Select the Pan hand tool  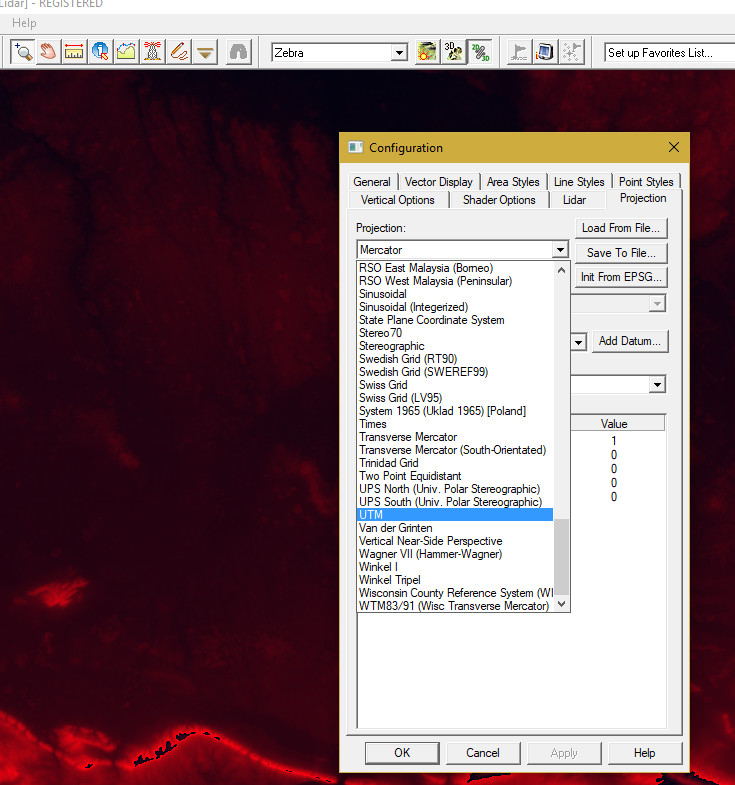pos(49,52)
